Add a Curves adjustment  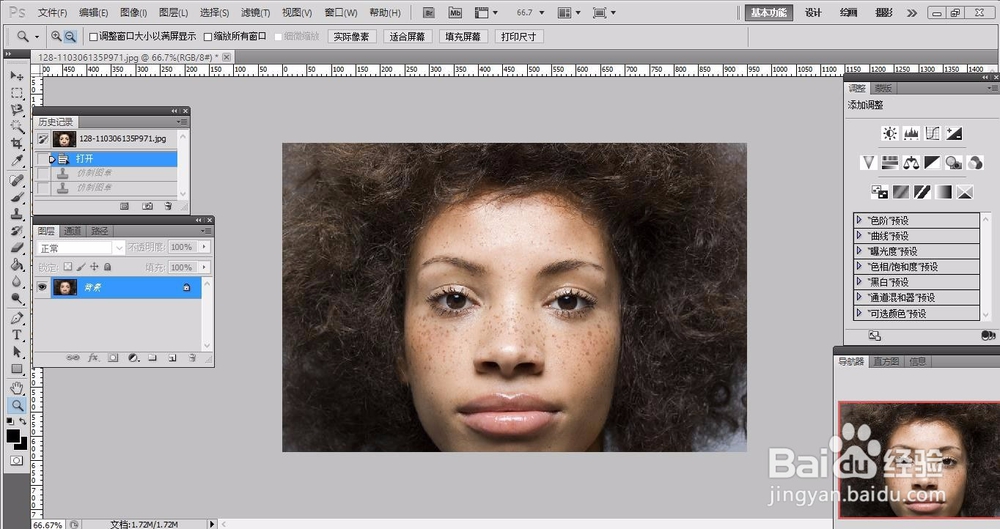(x=932, y=133)
